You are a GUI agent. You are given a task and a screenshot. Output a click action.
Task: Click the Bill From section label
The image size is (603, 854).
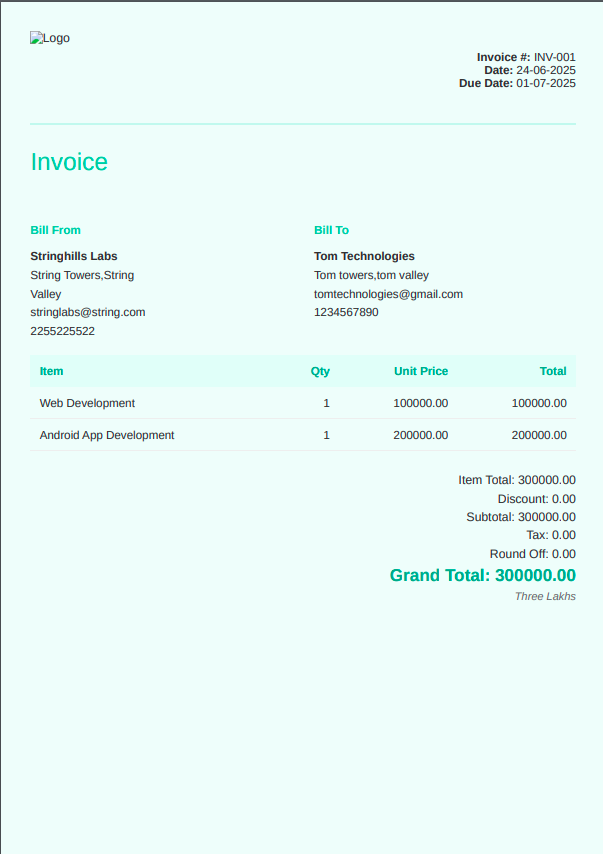pyautogui.click(x=55, y=230)
